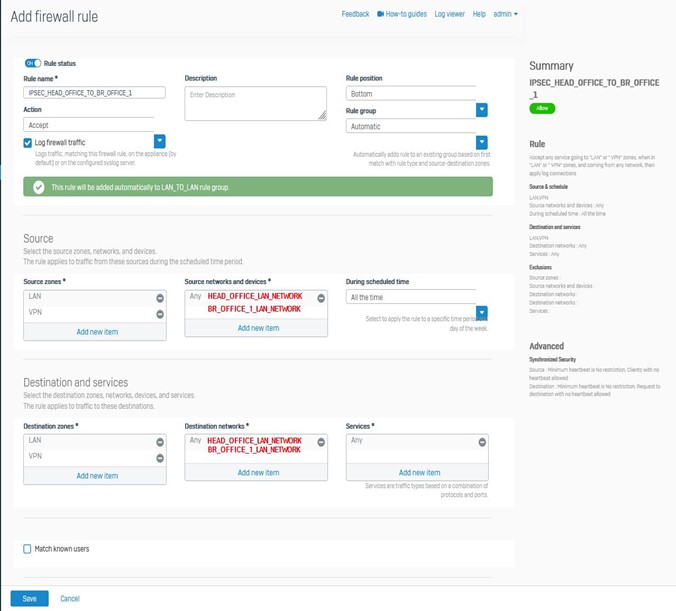This screenshot has height=611, width=676.
Task: Remove LAN from Destination zones
Action: [x=160, y=441]
